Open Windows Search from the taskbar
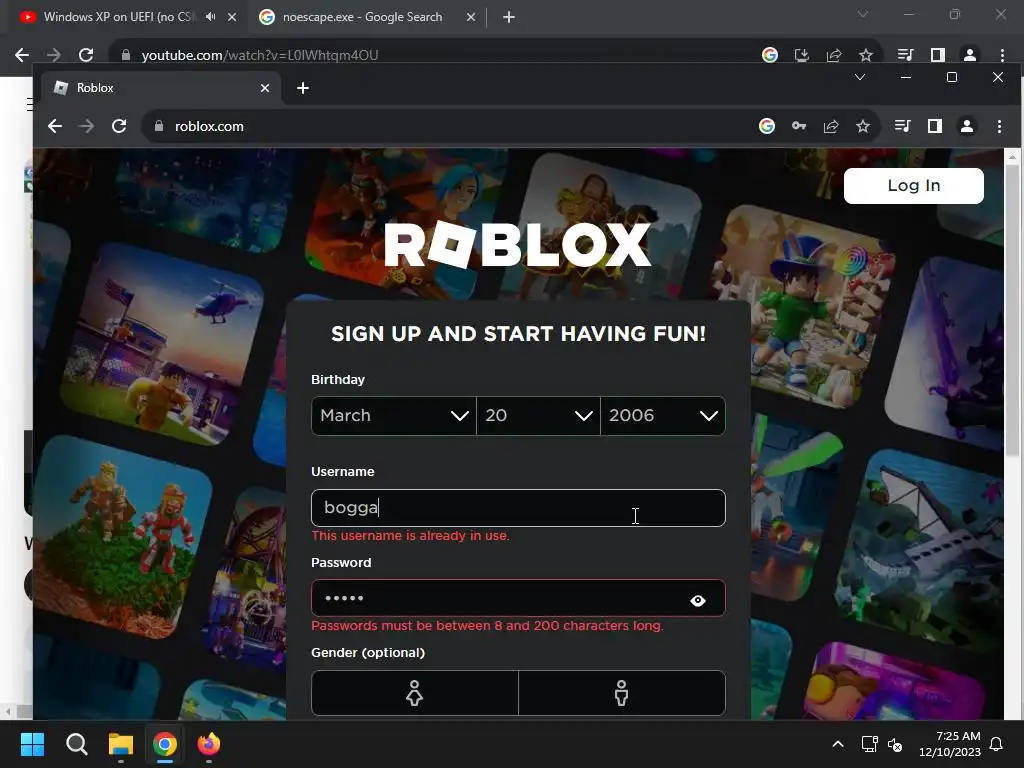Viewport: 1024px width, 768px height. coord(76,744)
